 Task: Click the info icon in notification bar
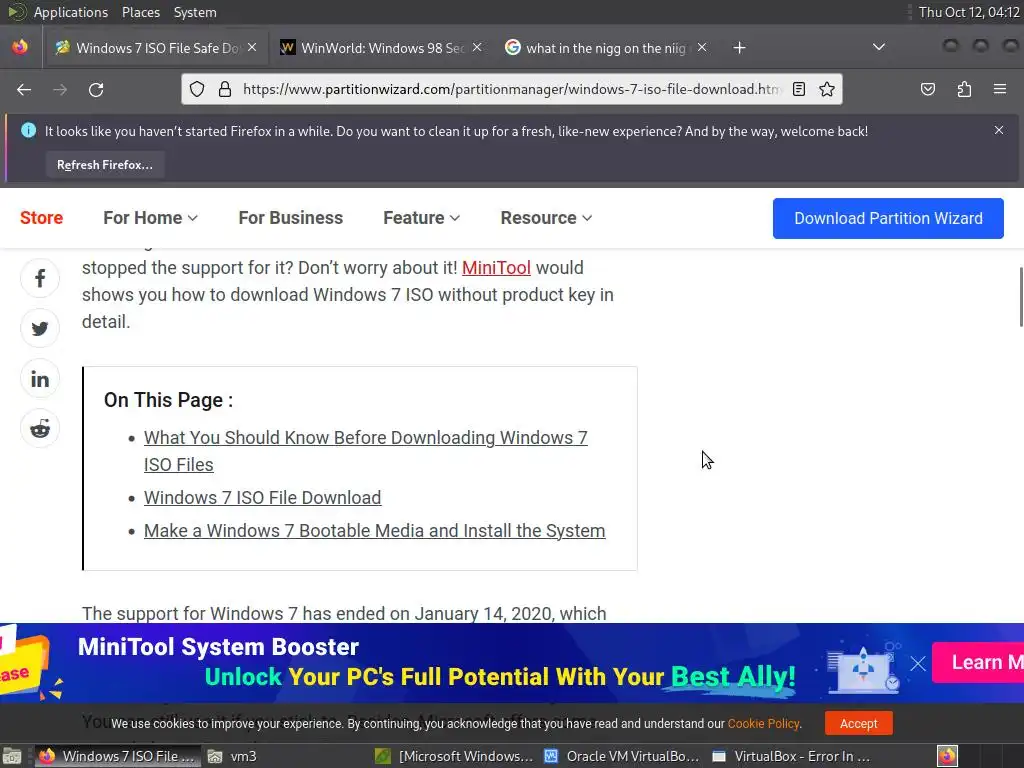tap(28, 131)
